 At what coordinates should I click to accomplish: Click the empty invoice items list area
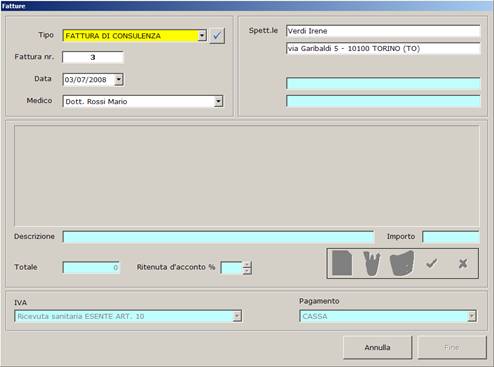[x=247, y=176]
